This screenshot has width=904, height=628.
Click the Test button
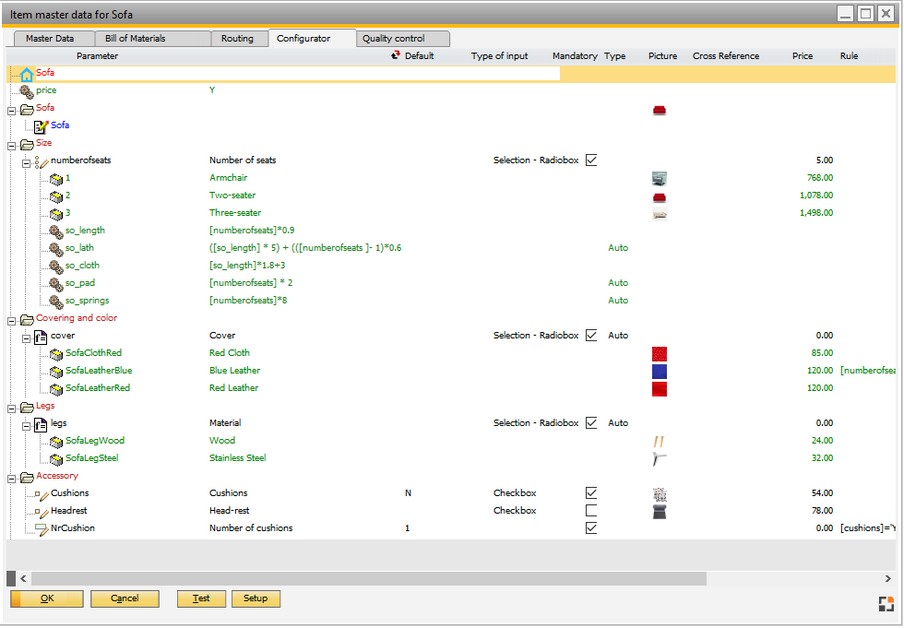[200, 598]
